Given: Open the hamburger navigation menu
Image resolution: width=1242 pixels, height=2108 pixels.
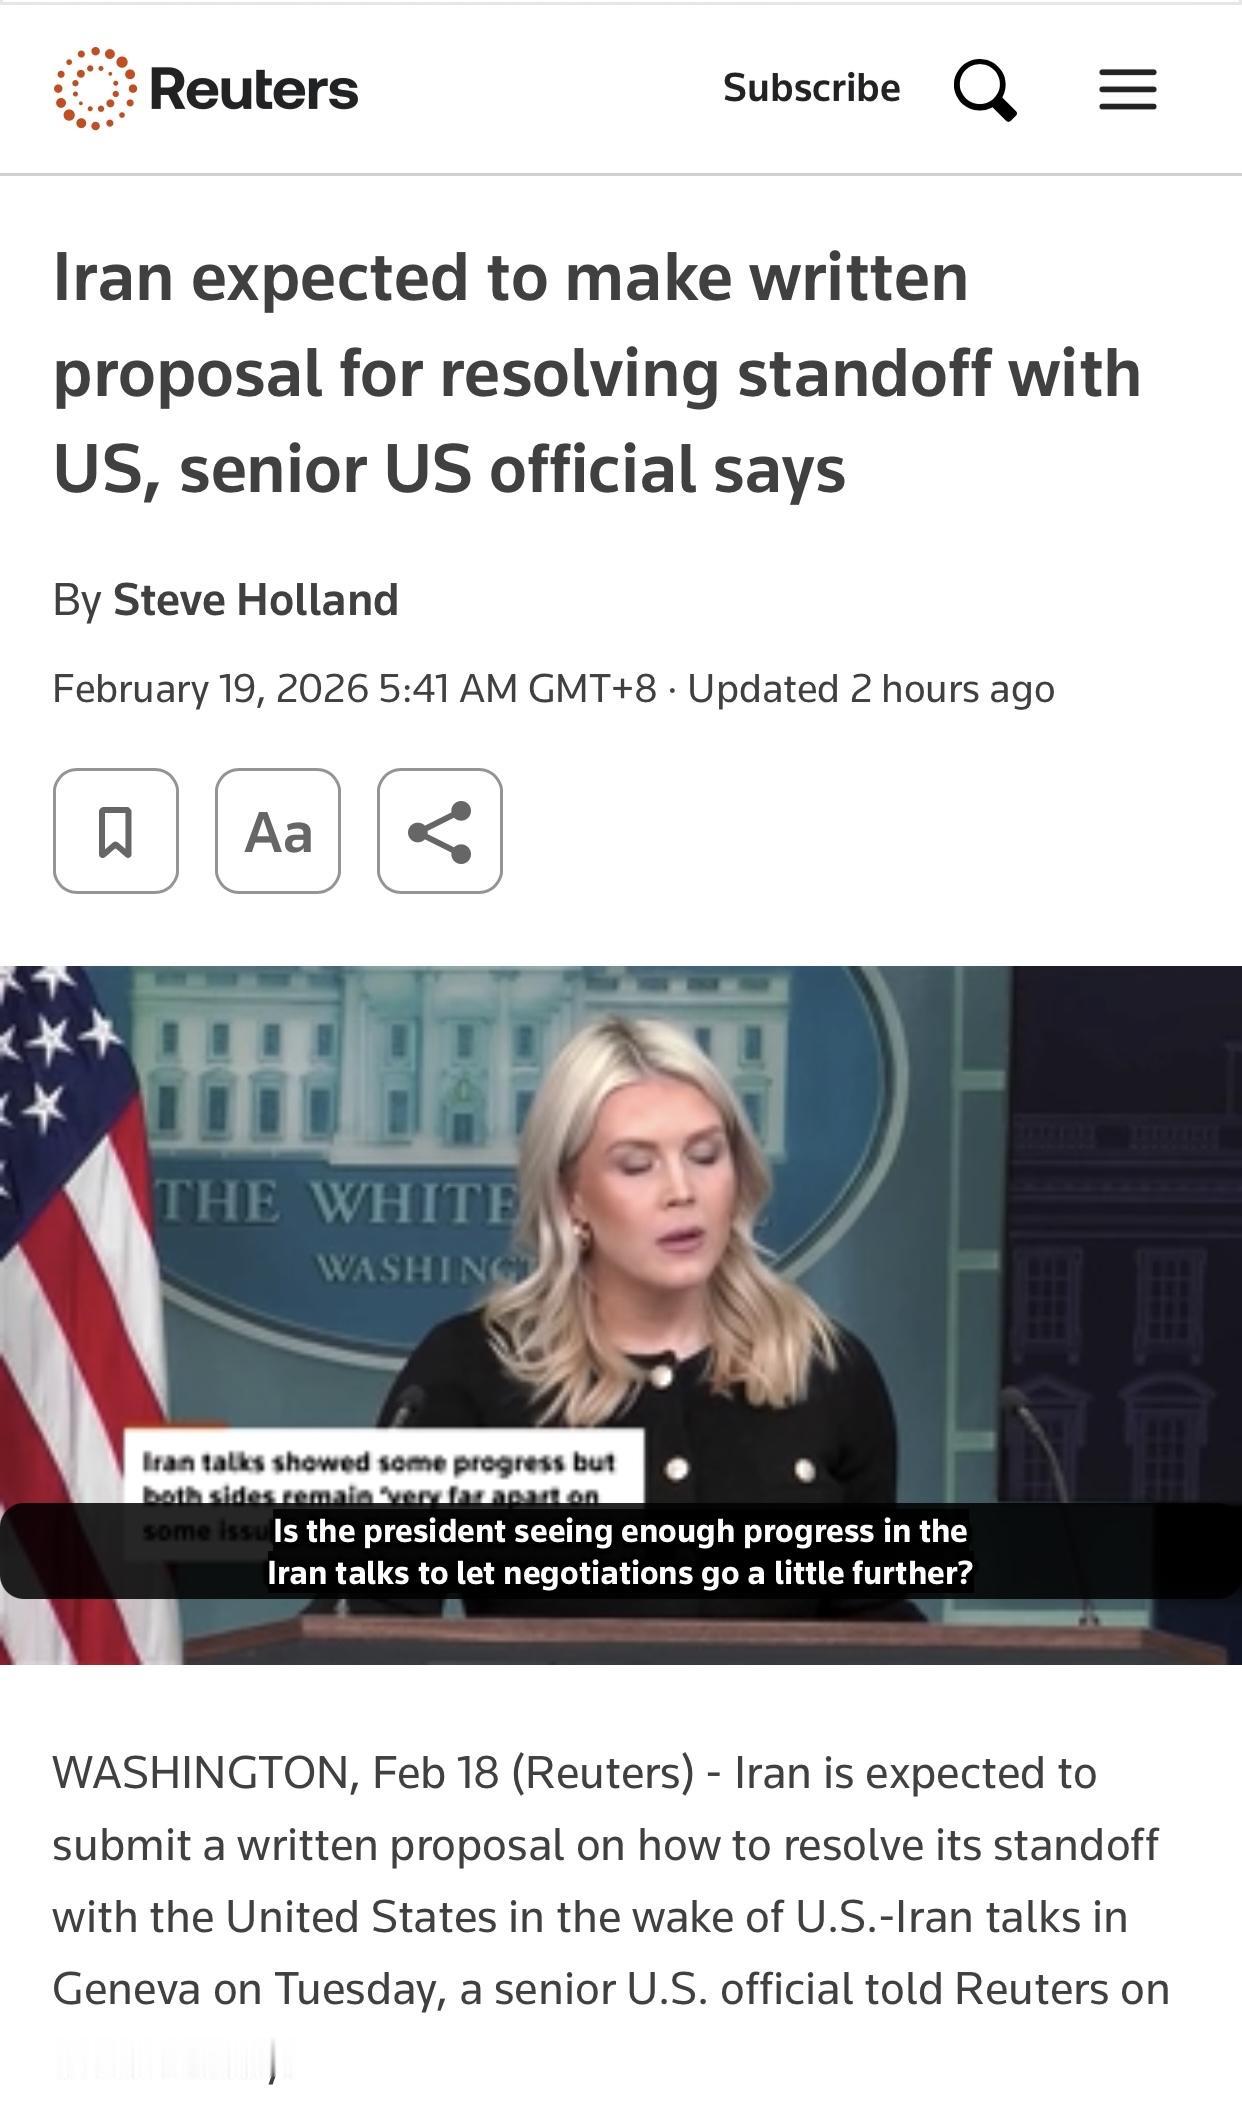Looking at the screenshot, I should pos(1128,89).
